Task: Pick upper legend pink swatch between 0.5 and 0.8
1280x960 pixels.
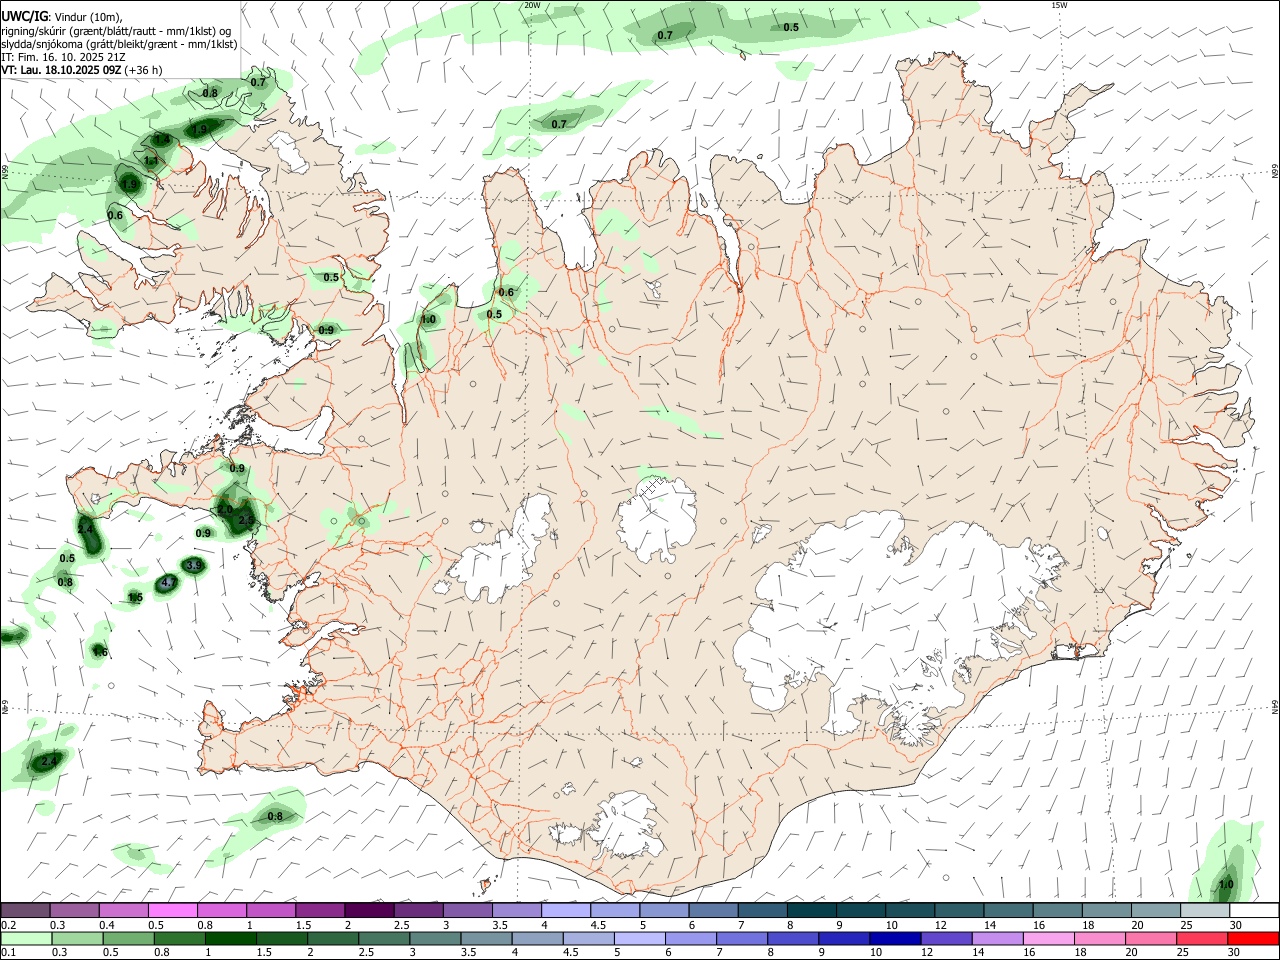Action: point(172,911)
